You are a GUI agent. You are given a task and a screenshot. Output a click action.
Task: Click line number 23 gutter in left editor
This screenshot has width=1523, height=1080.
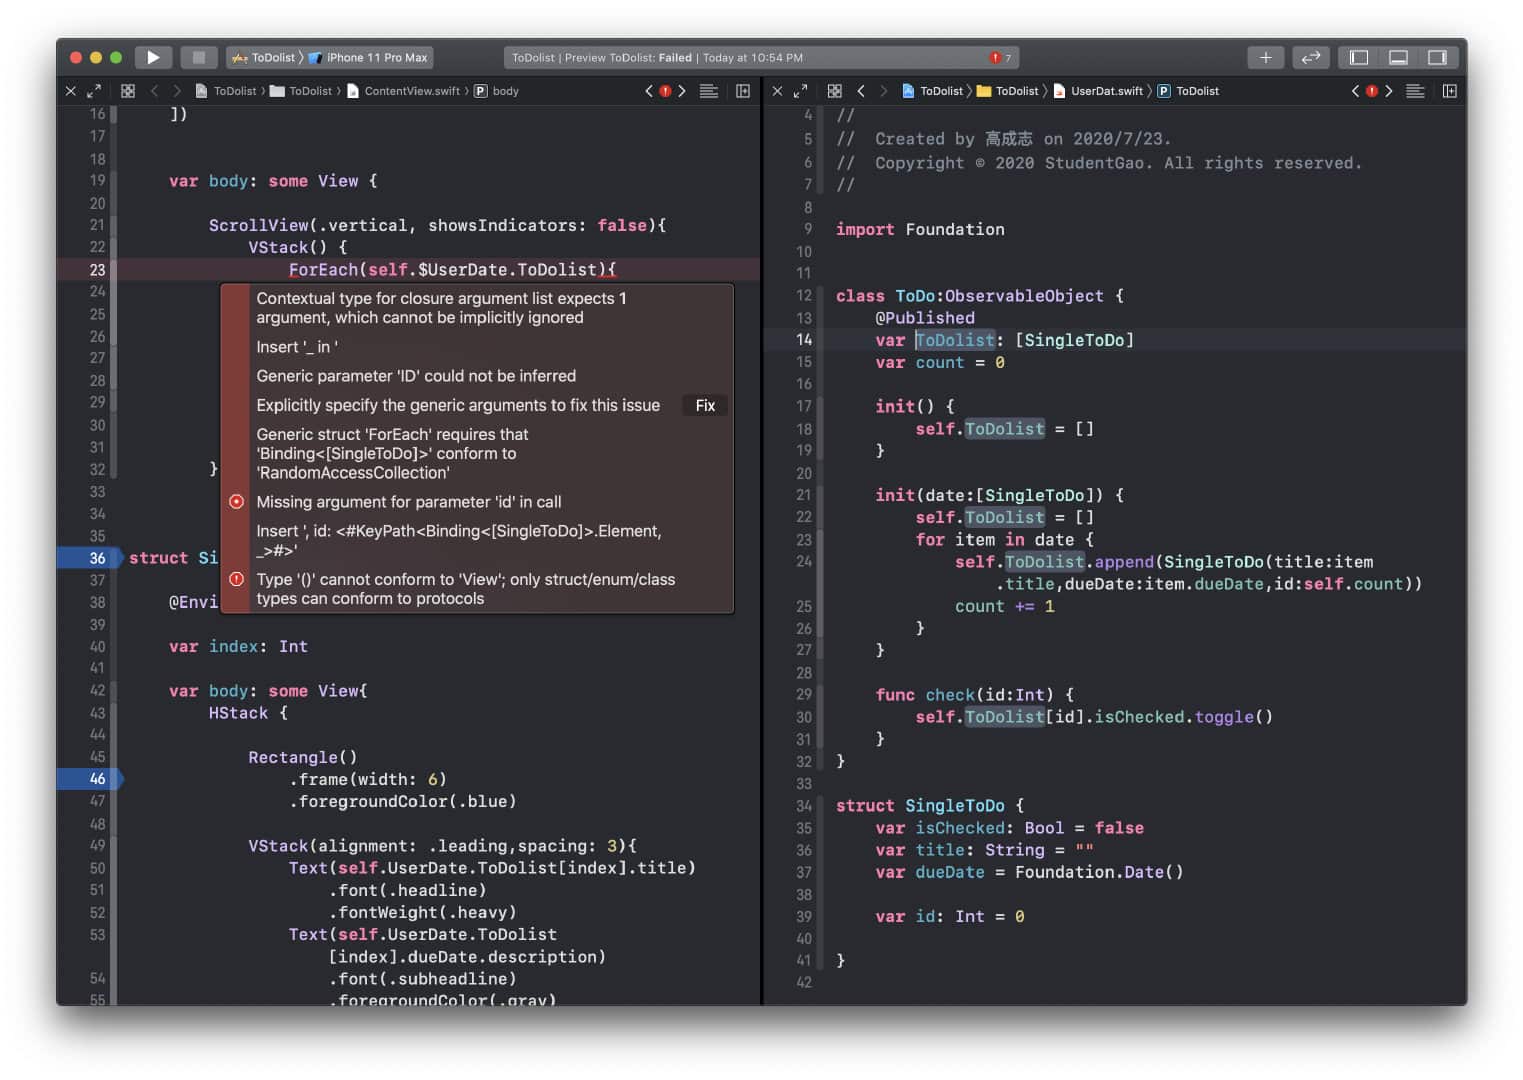click(97, 270)
